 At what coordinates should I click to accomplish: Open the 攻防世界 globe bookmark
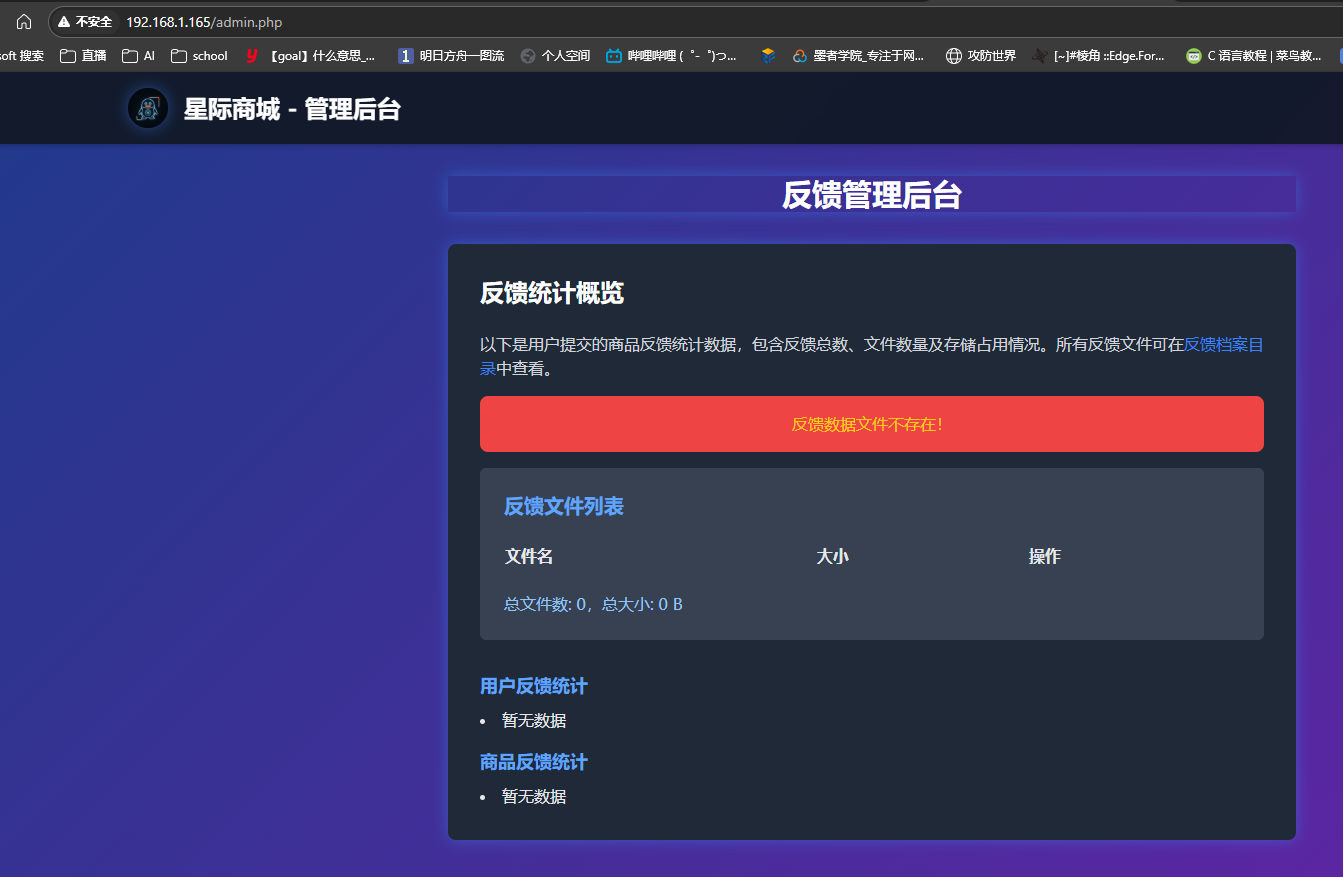[x=988, y=56]
